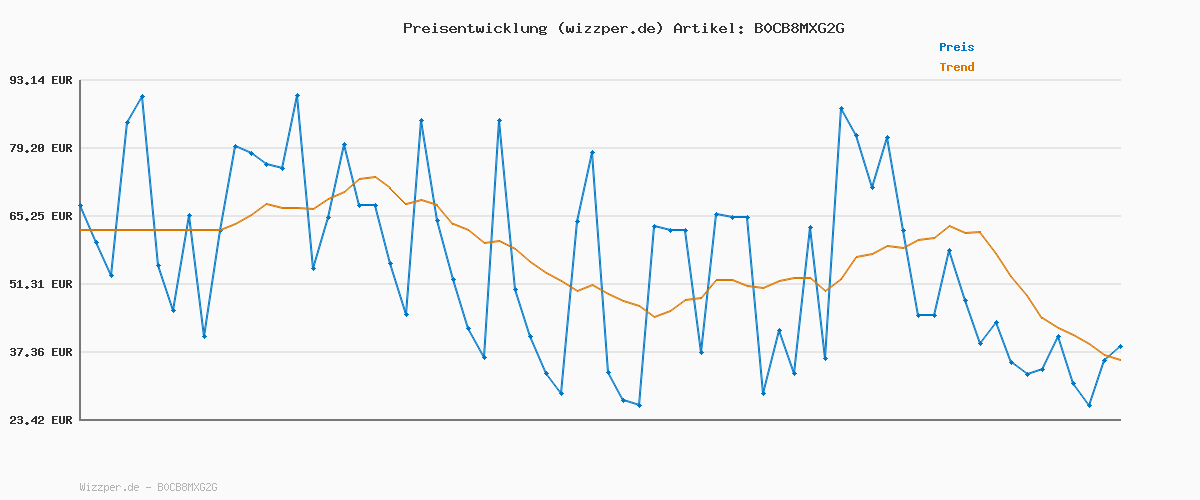The height and width of the screenshot is (500, 1200).
Task: Toggle the Trend legend label
Action: click(x=956, y=67)
